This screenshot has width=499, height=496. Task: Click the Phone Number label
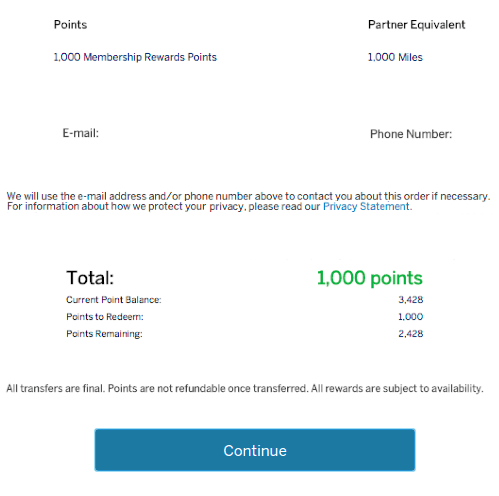pos(411,134)
